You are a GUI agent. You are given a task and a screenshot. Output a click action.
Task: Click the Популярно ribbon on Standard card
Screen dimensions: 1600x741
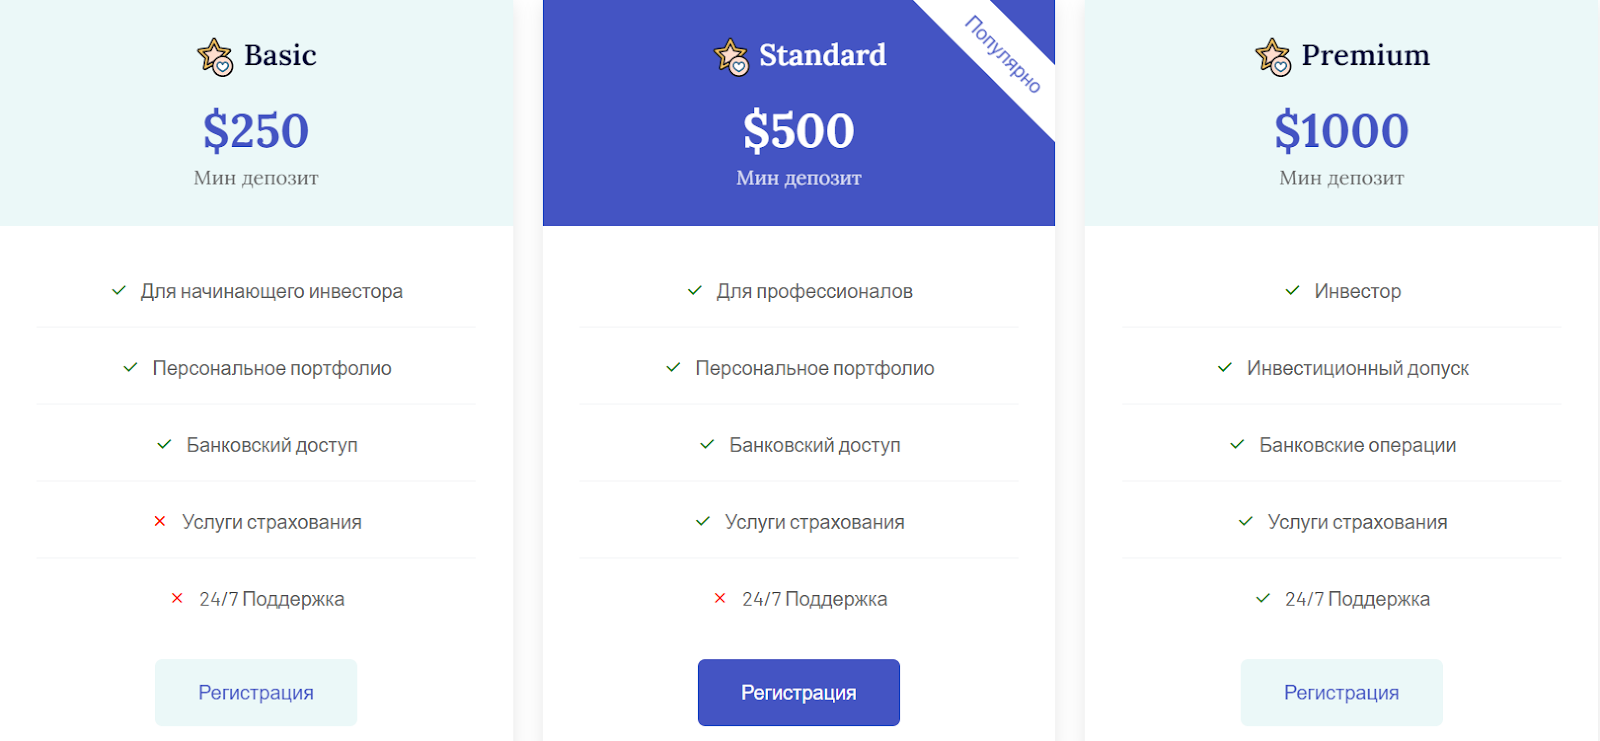[1003, 55]
